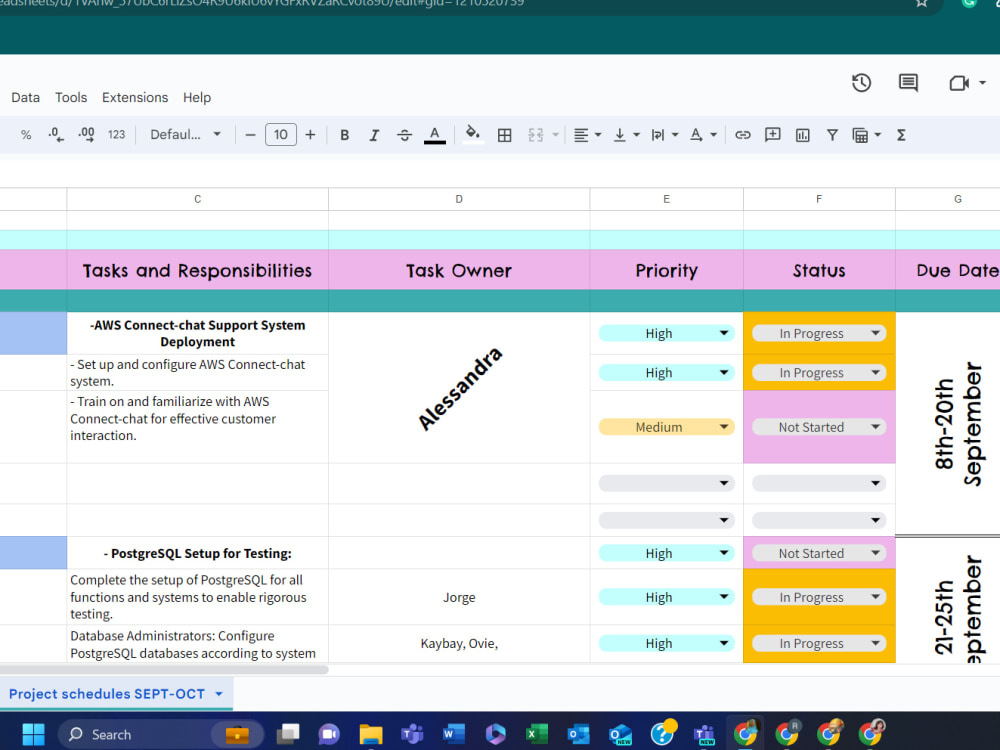
Task: Toggle strikethrough formatting
Action: [404, 134]
